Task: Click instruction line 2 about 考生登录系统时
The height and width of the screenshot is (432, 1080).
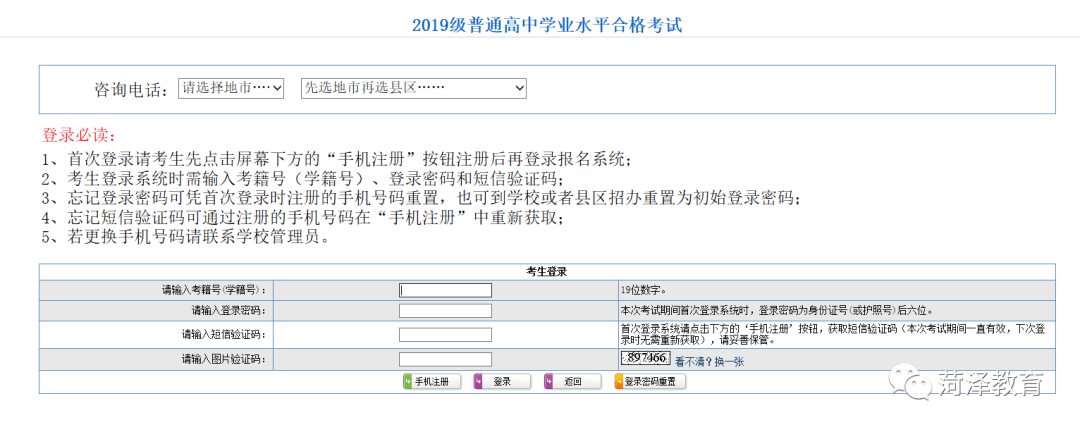Action: pyautogui.click(x=303, y=179)
